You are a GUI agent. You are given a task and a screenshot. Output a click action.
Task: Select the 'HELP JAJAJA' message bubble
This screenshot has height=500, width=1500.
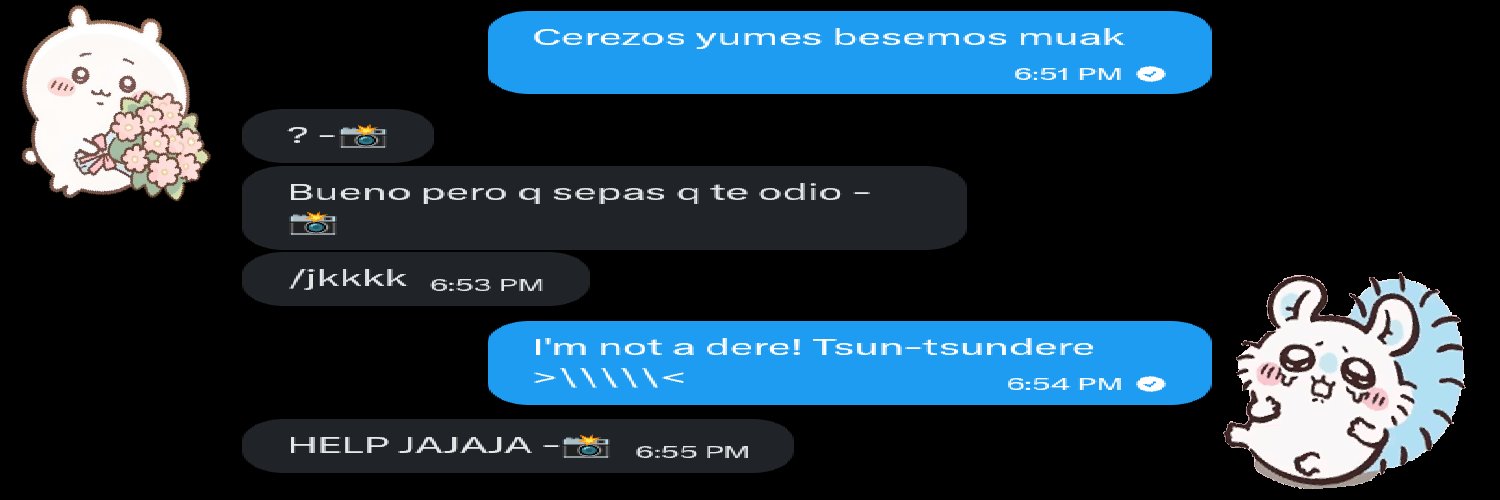pyautogui.click(x=518, y=446)
